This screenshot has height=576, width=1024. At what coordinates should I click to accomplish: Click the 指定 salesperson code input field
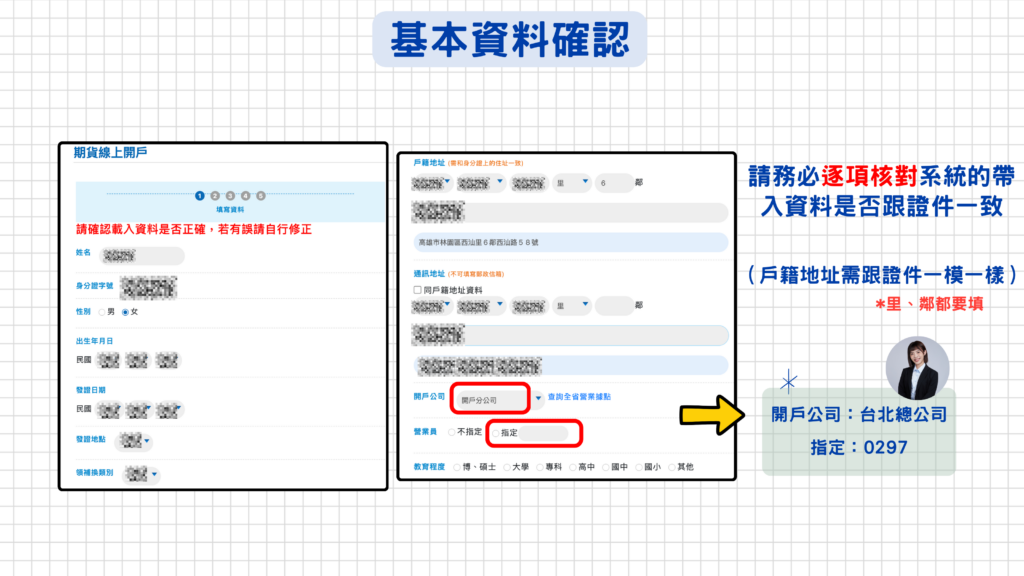point(543,433)
